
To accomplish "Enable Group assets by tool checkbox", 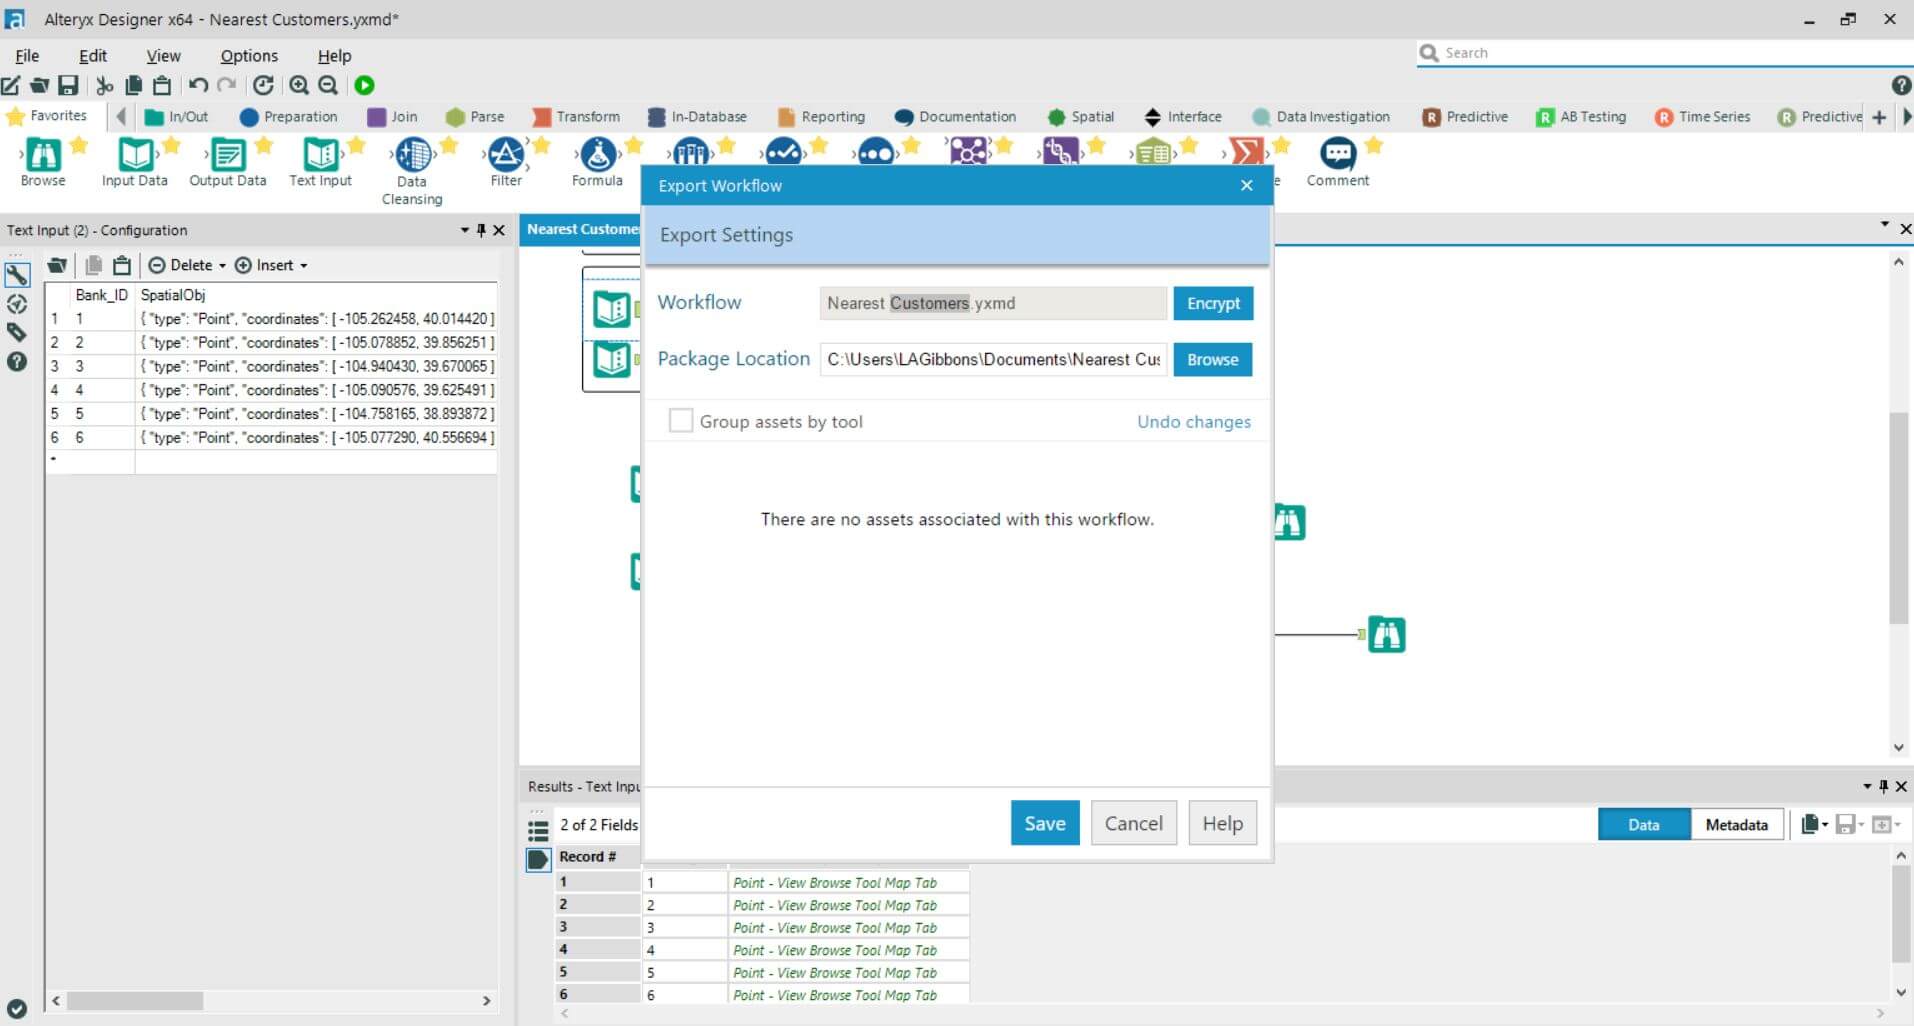I will (680, 421).
